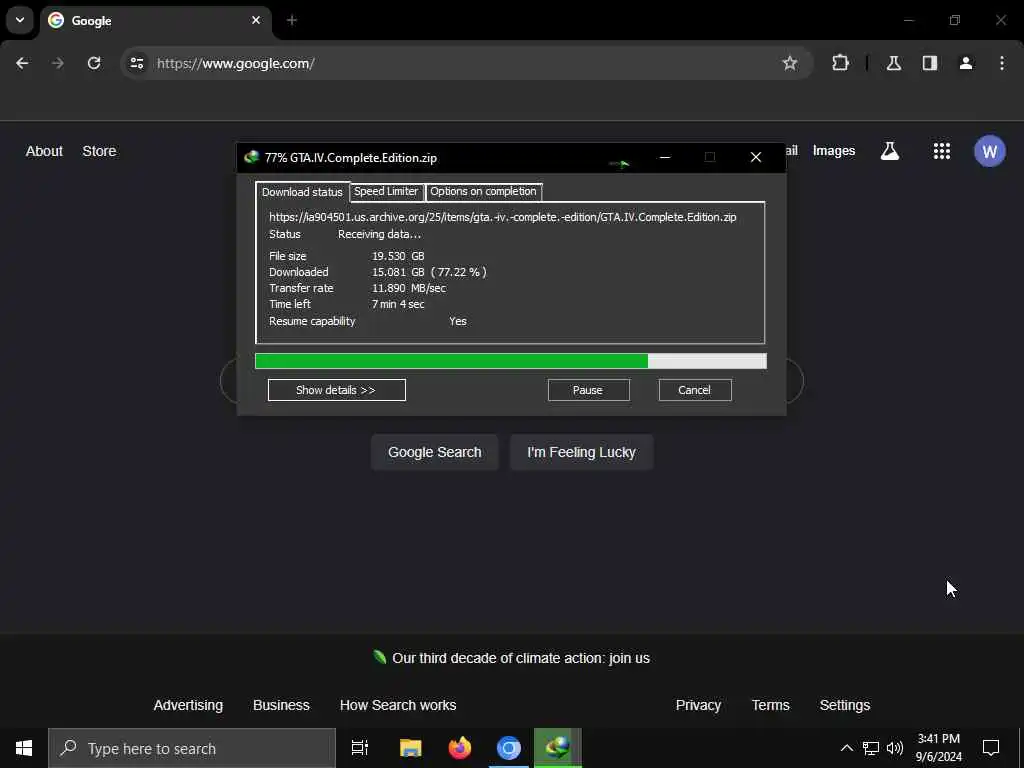Close the Google tab
1024x768 pixels.
256,20
